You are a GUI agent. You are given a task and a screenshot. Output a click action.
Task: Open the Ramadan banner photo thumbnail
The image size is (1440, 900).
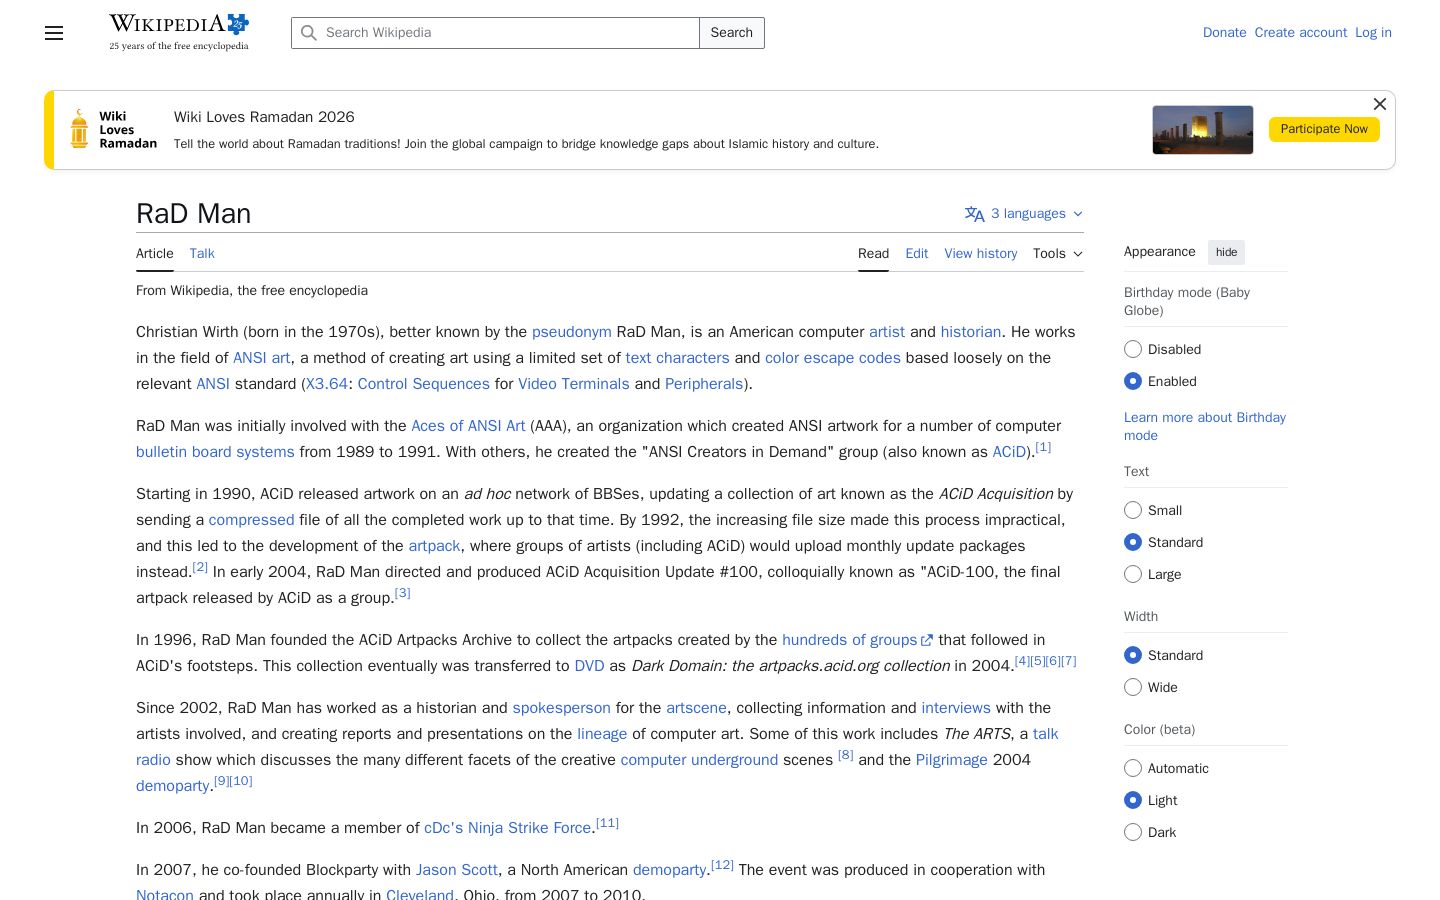coord(1203,130)
